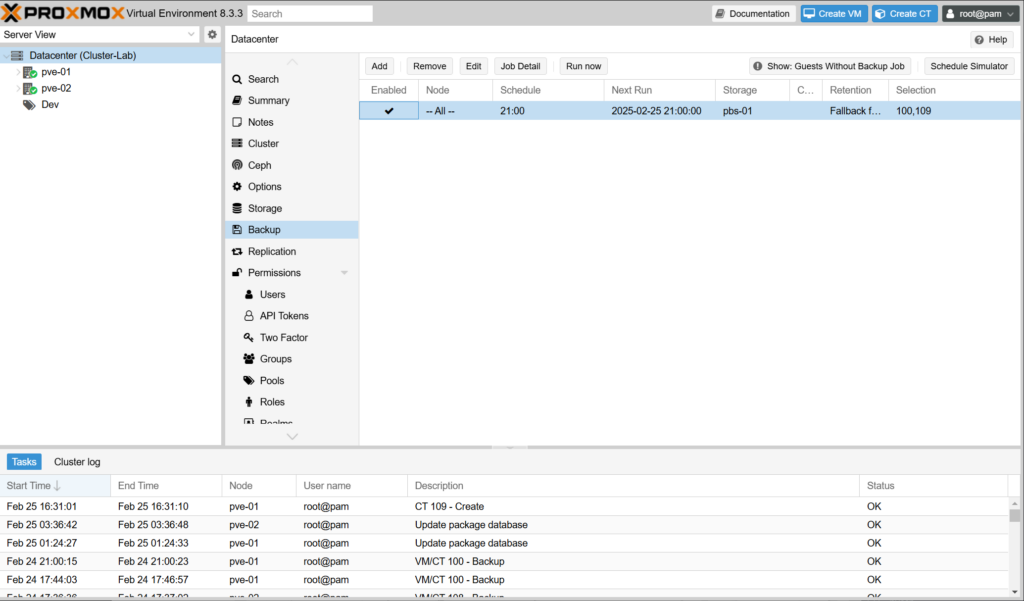Toggle the Enabled checkmark of the backup job
1024x601 pixels.
coord(389,111)
